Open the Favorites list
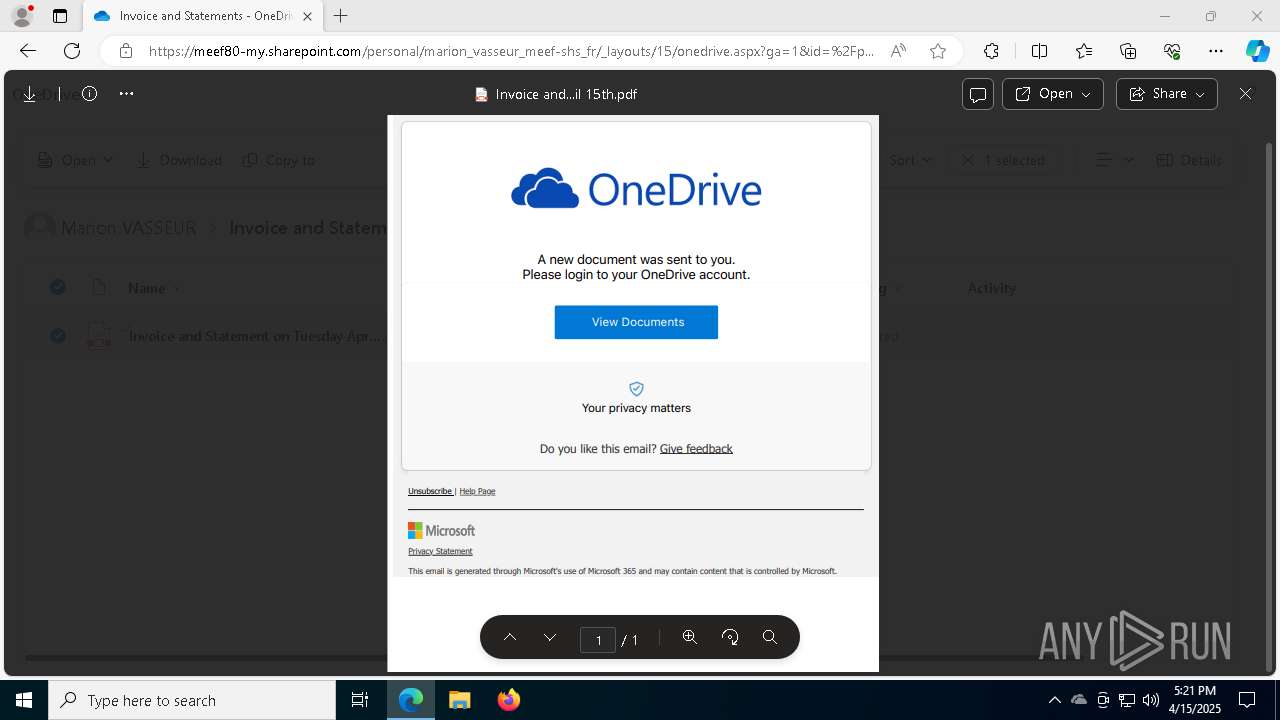The image size is (1280, 720). point(1084,51)
